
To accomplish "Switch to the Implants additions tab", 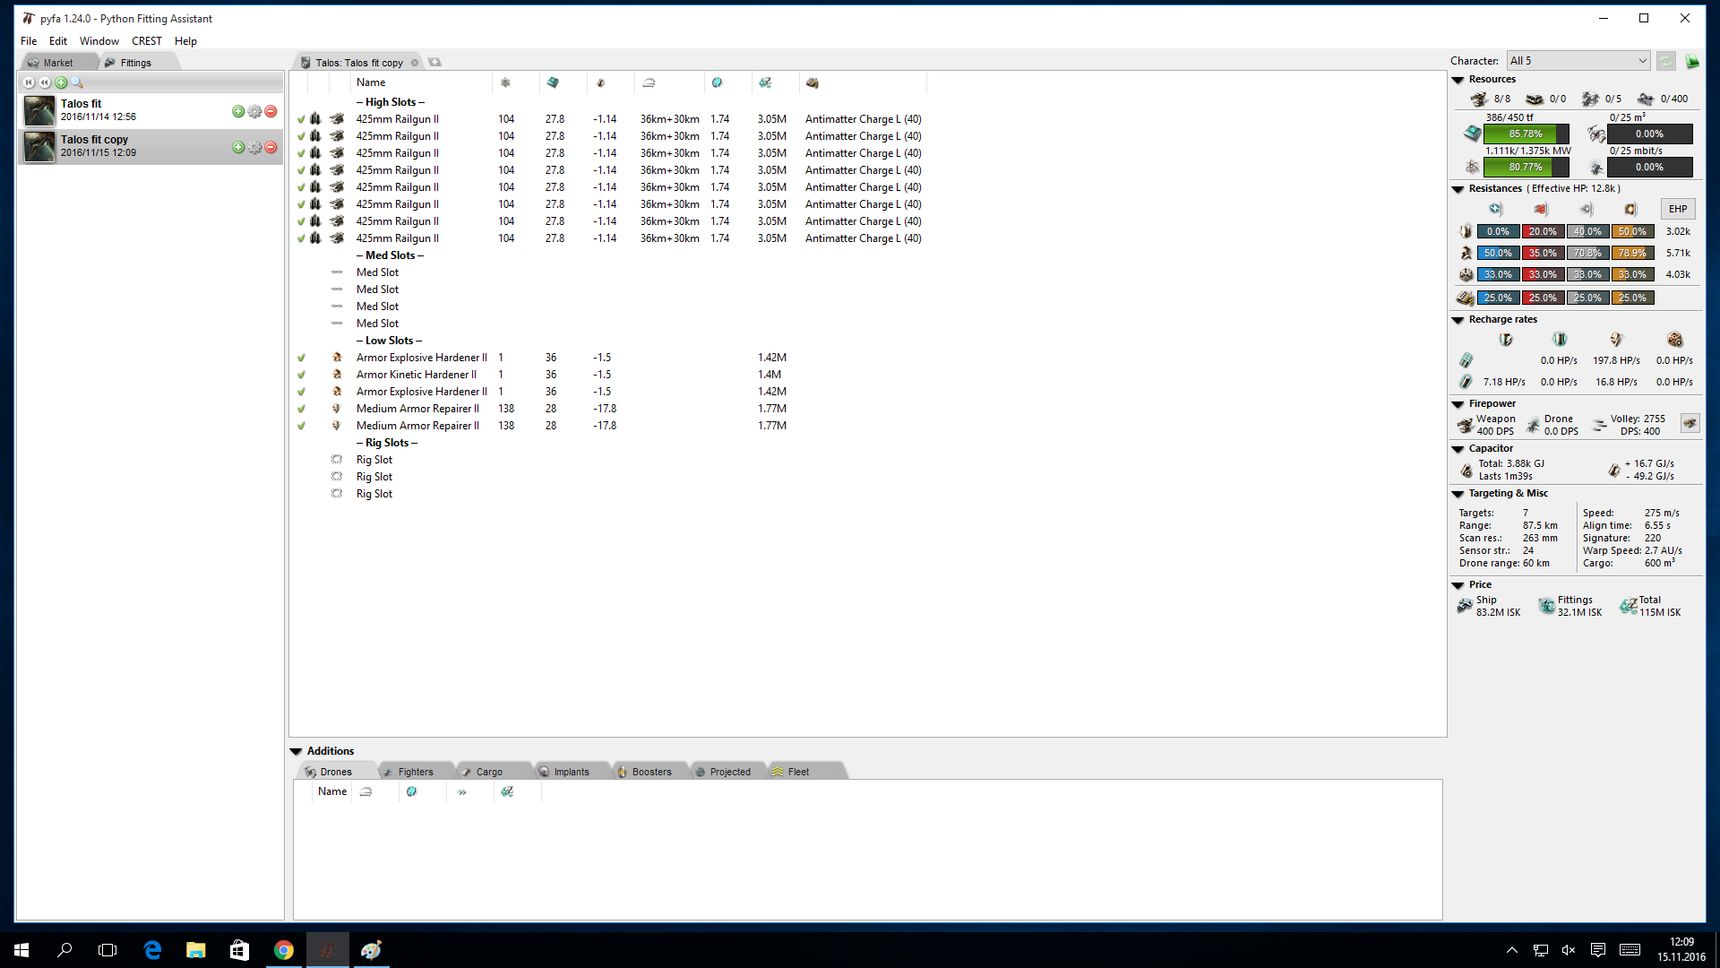I will click(571, 772).
